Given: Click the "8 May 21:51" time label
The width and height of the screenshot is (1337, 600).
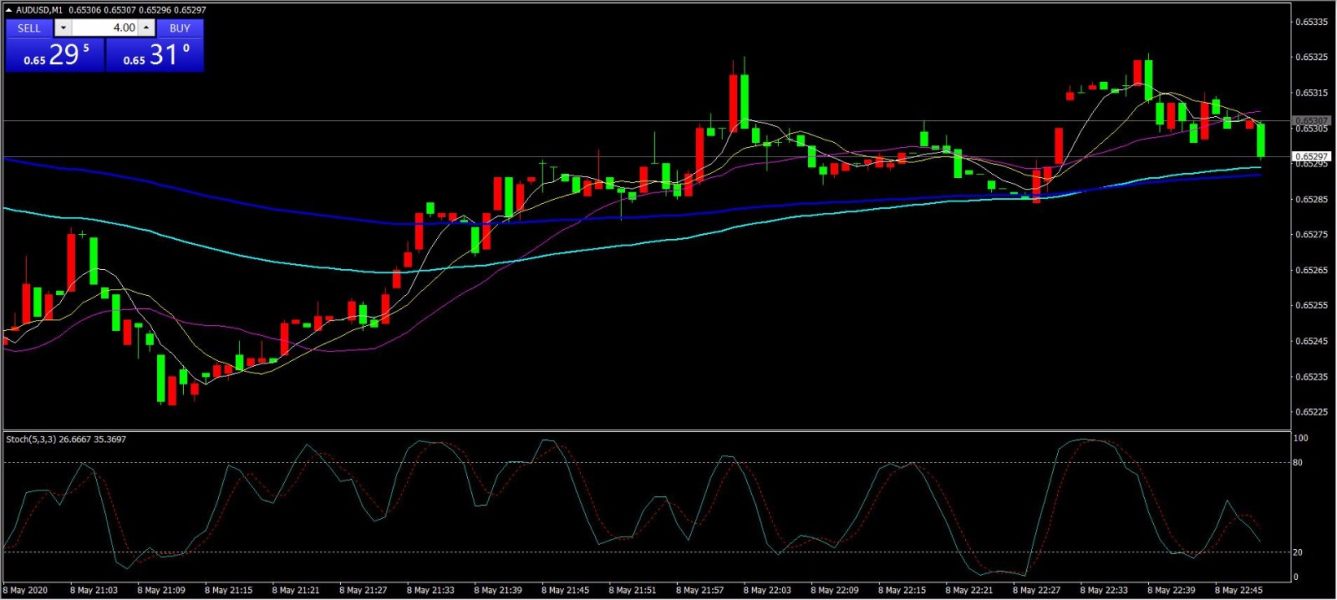Looking at the screenshot, I should pyautogui.click(x=634, y=590).
